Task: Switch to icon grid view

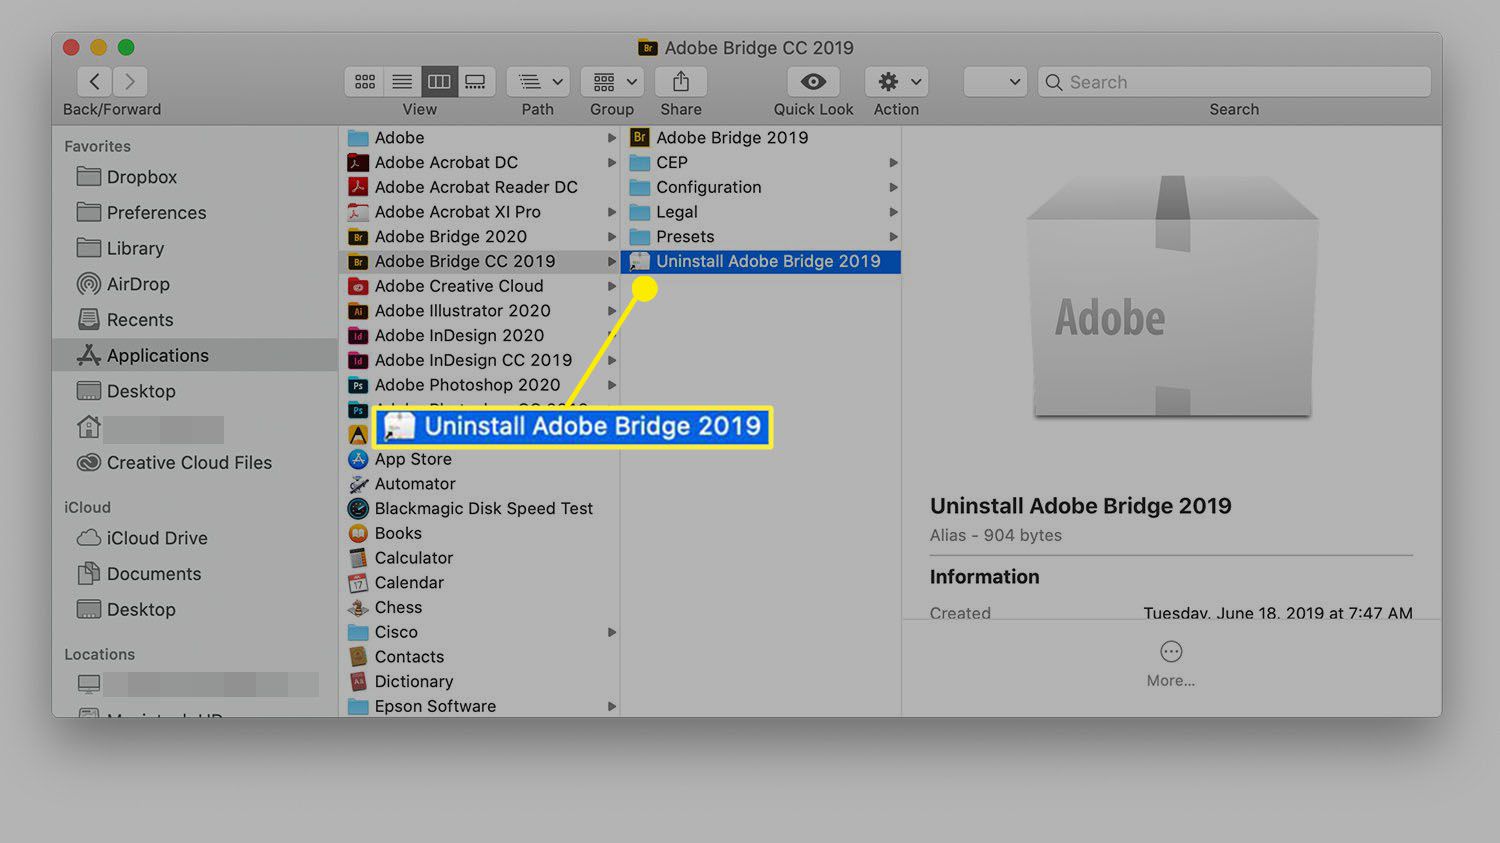Action: [364, 81]
